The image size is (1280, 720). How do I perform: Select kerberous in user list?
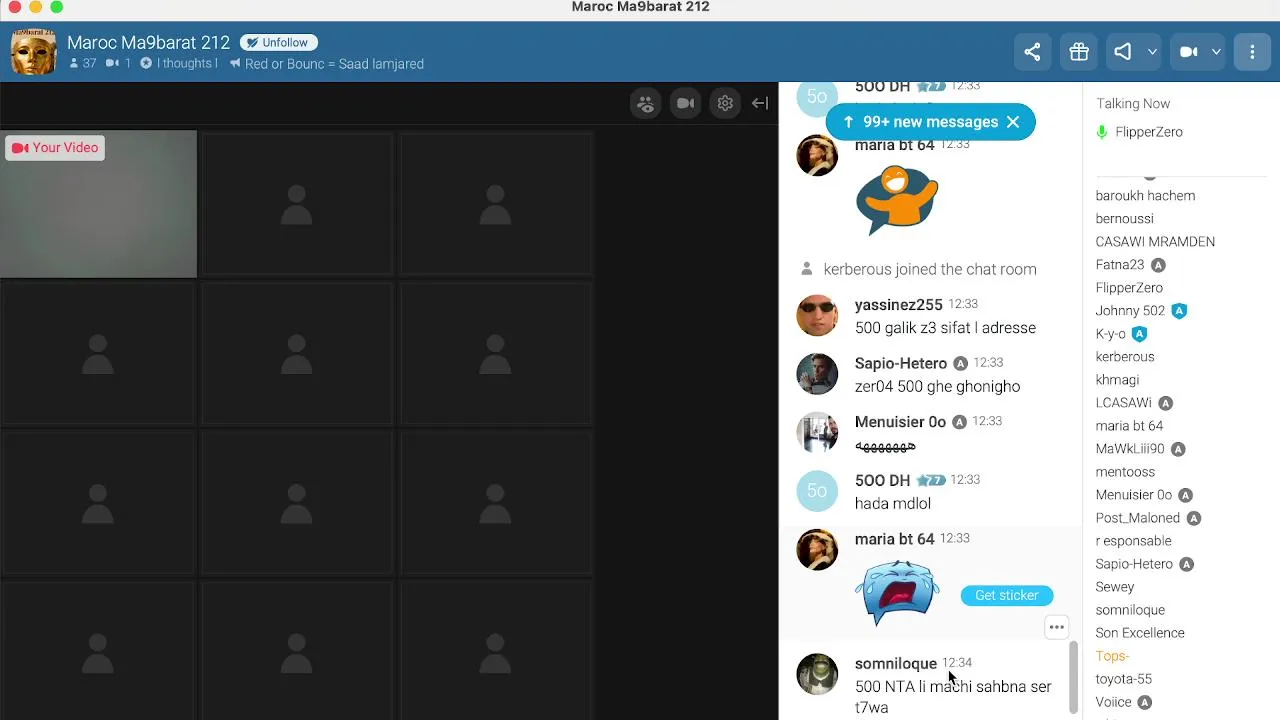click(x=1125, y=357)
